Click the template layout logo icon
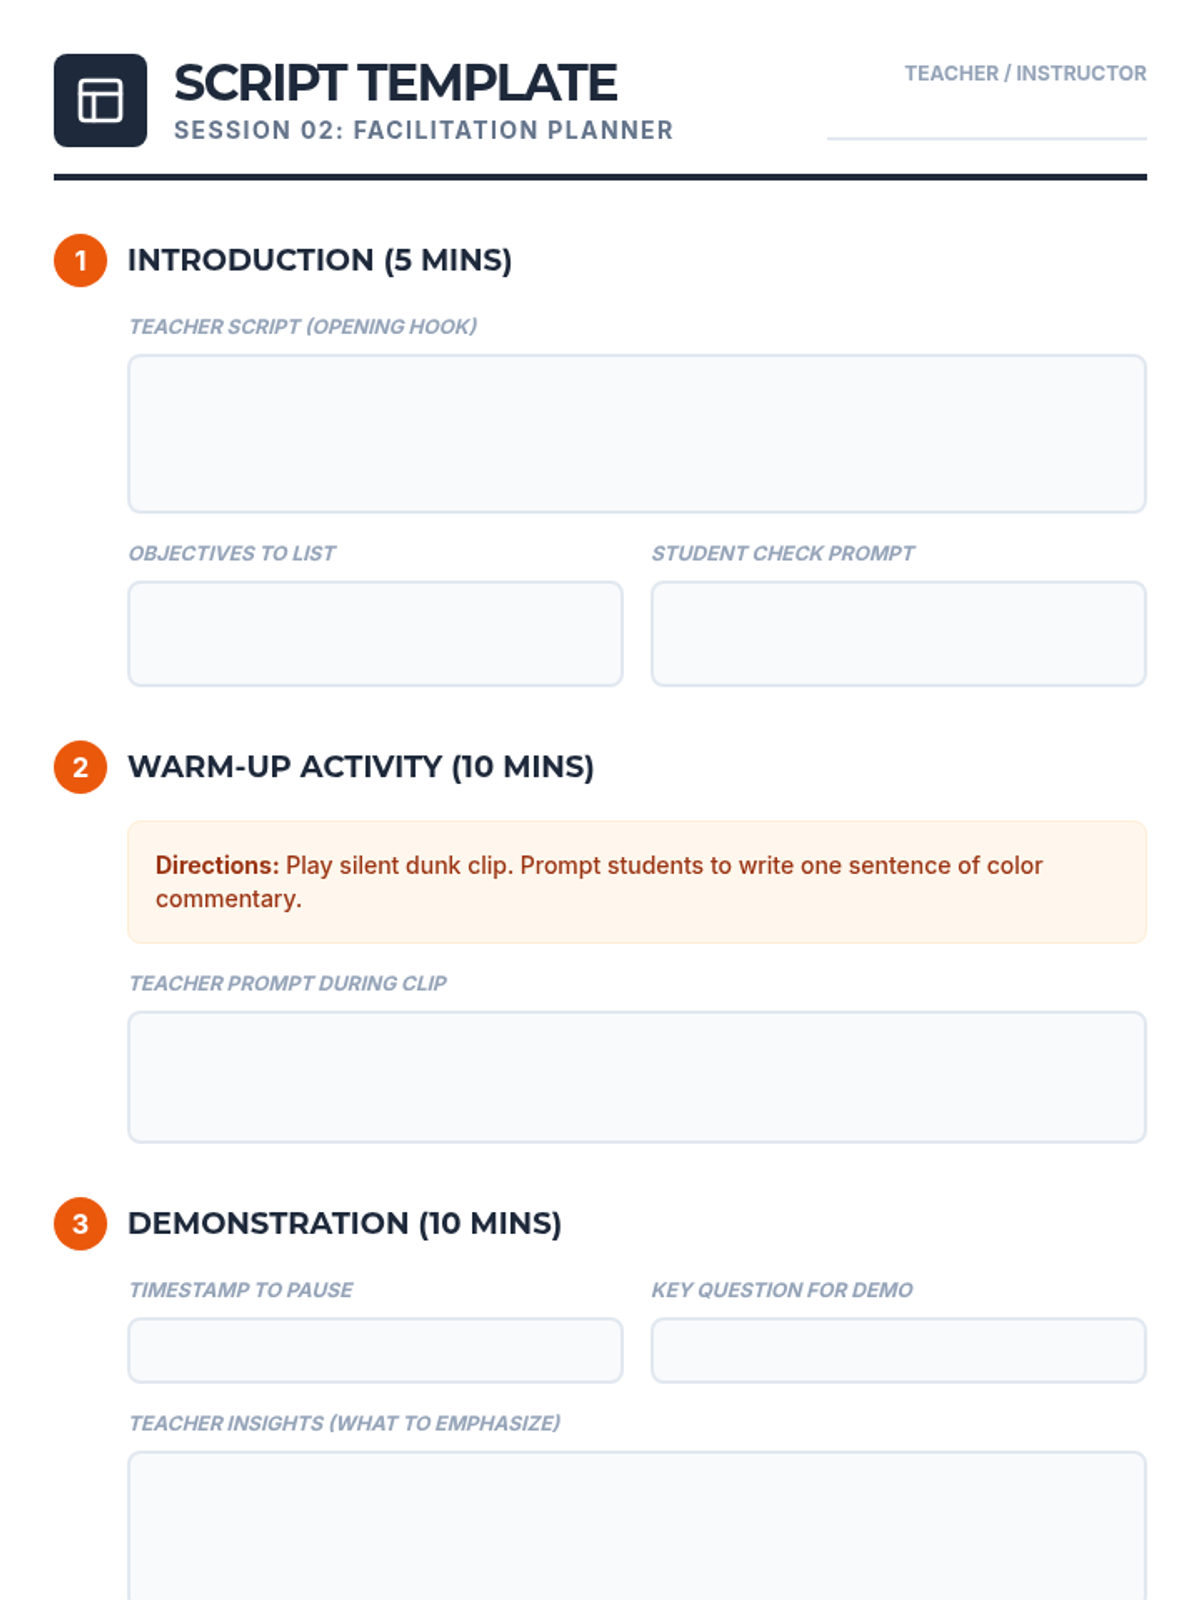This screenshot has height=1600, width=1200. (100, 100)
